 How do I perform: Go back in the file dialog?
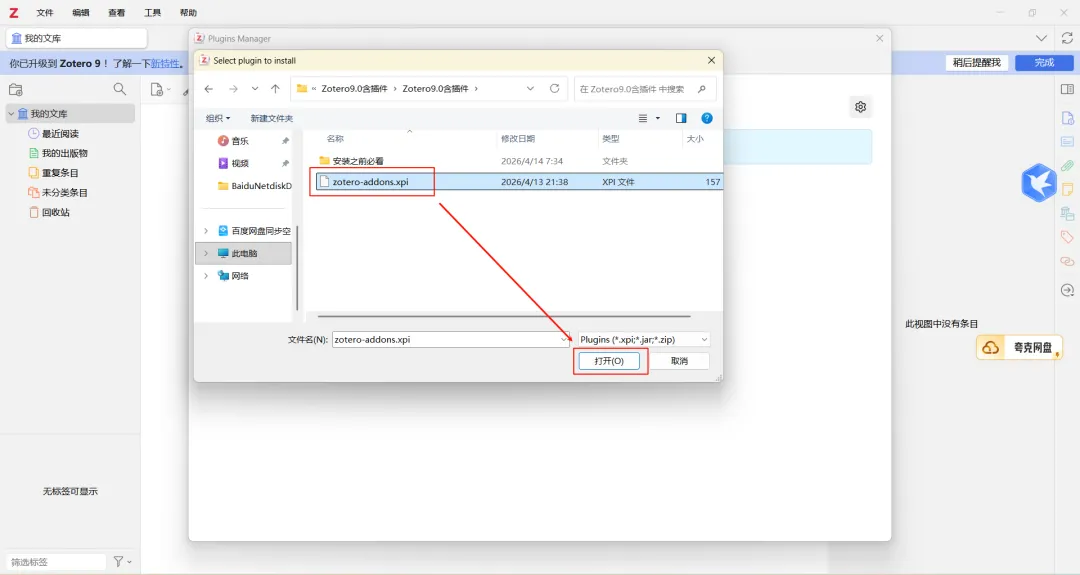click(209, 89)
